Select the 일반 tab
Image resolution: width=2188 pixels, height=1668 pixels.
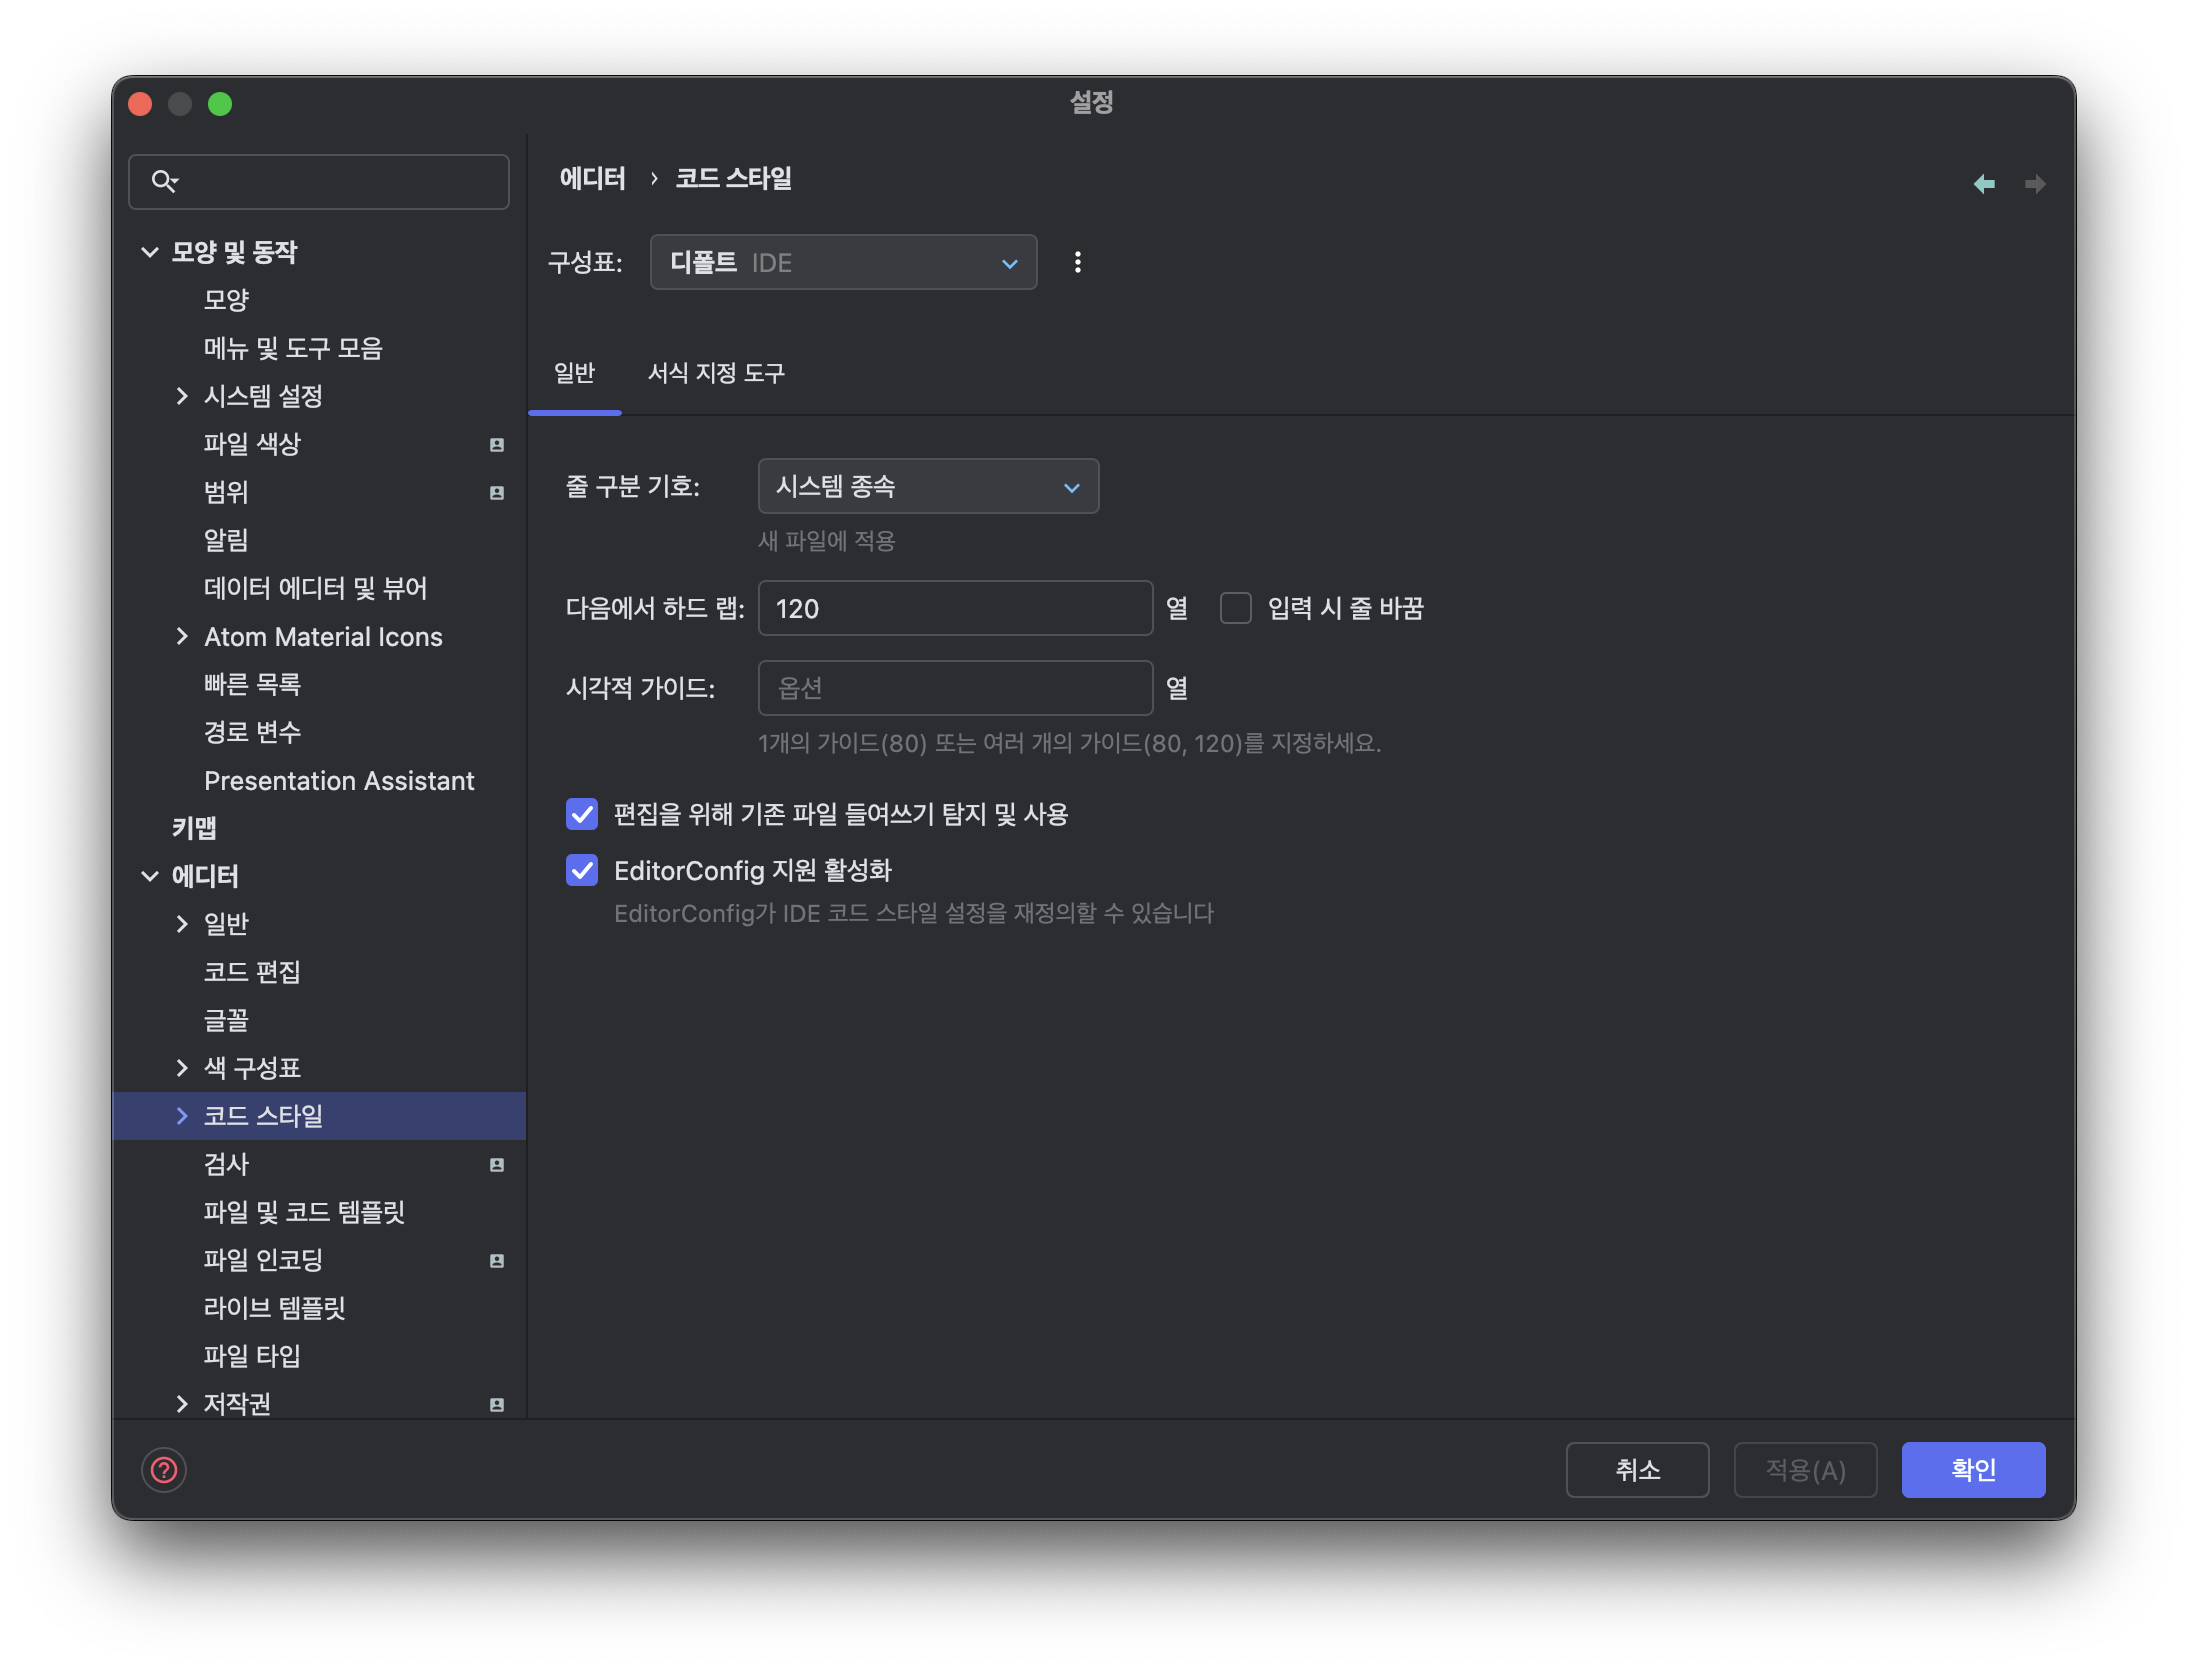574,373
